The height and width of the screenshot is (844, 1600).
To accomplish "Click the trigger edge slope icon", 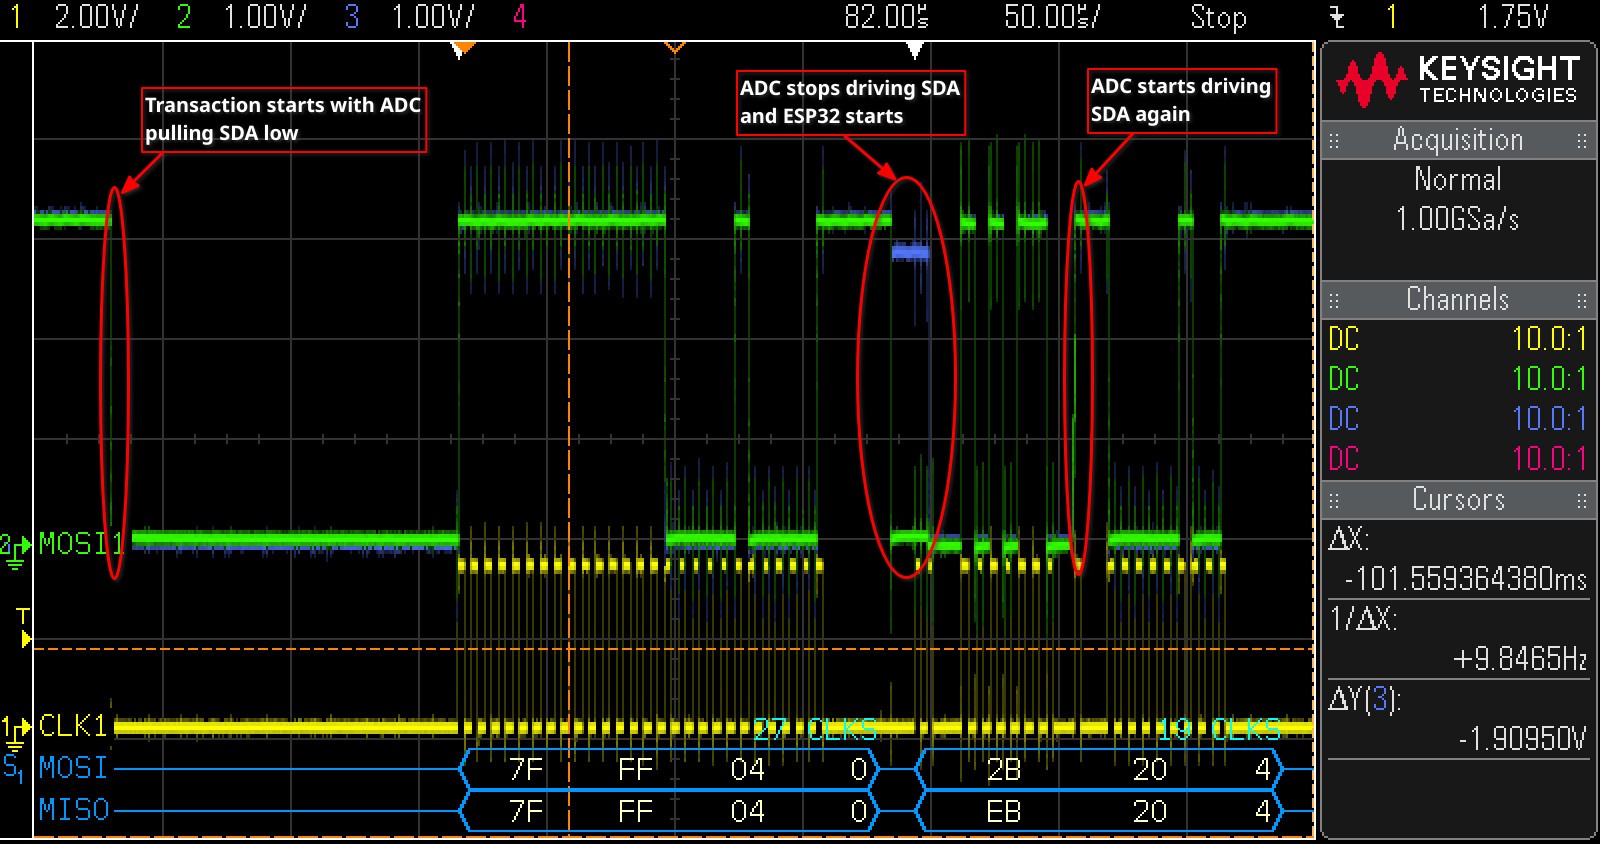I will pyautogui.click(x=1337, y=17).
